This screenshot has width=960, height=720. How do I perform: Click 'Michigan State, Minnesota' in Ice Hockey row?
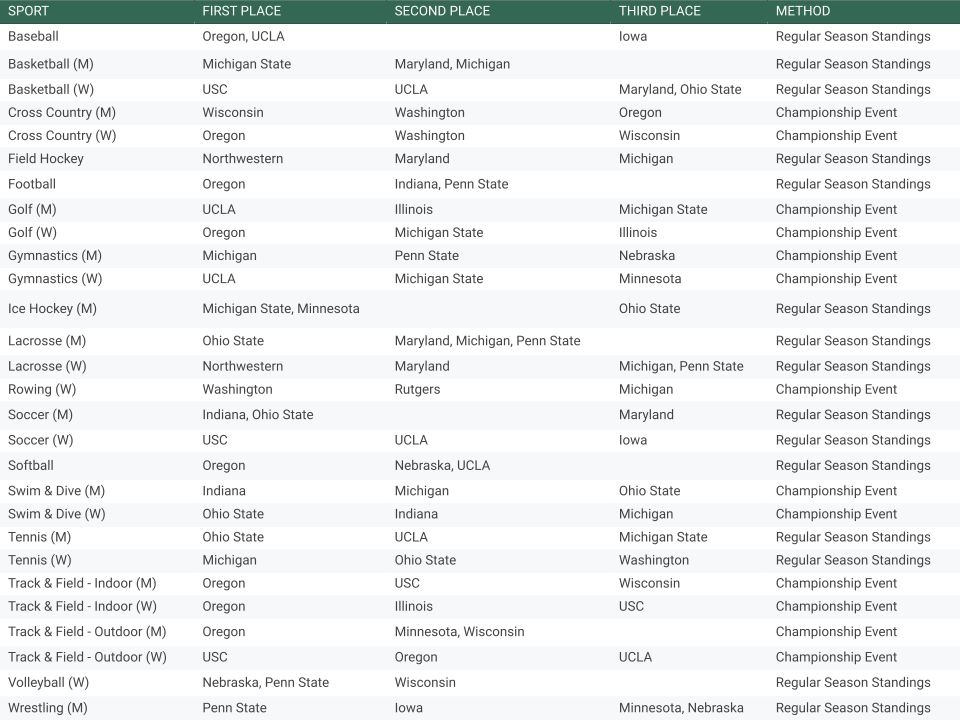pos(281,309)
